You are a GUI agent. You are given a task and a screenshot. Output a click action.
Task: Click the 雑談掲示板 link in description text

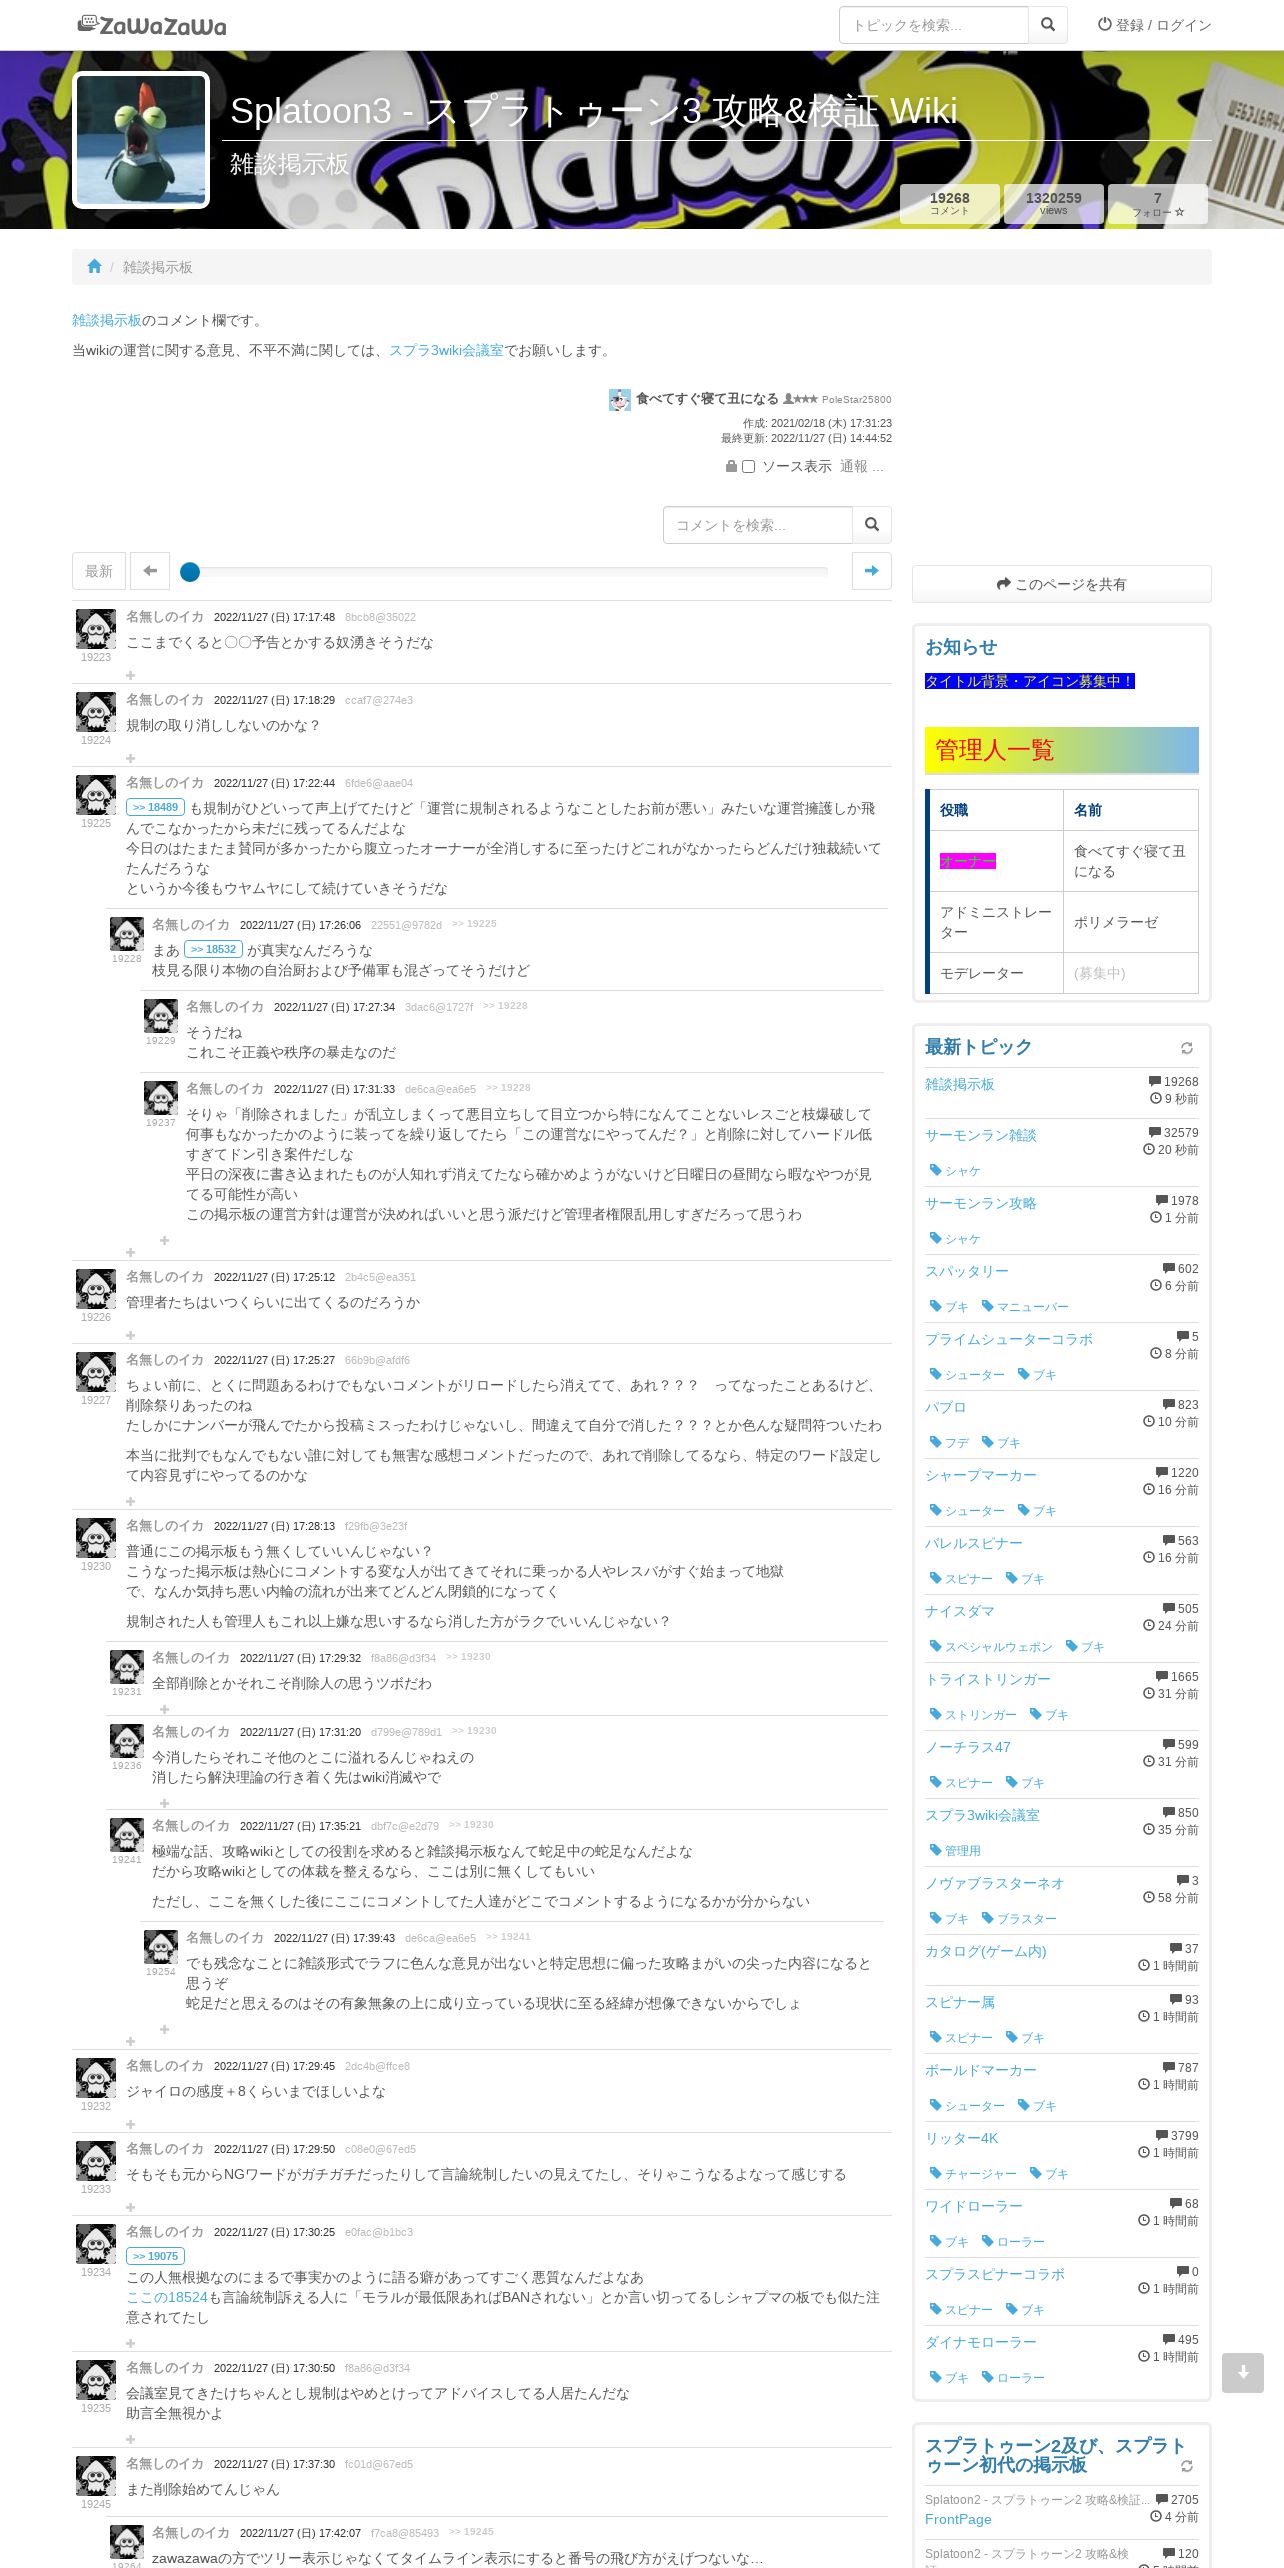pyautogui.click(x=107, y=320)
